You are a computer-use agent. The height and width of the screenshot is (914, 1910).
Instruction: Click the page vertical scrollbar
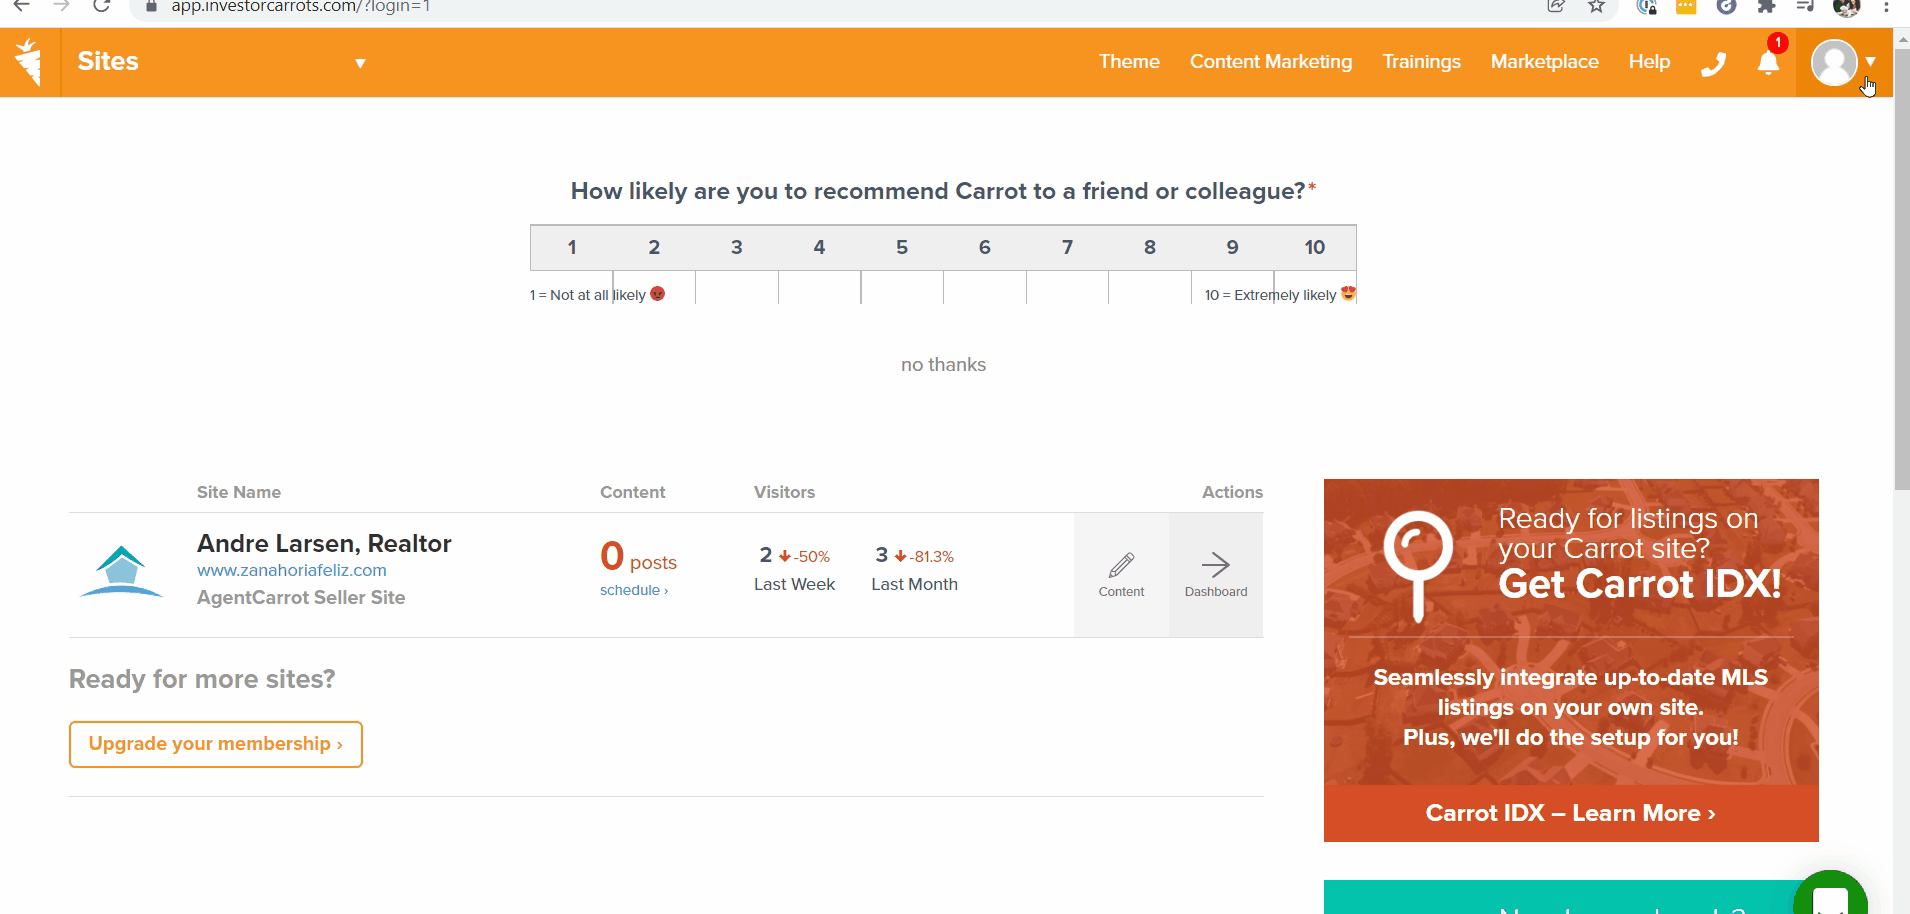coord(1901,270)
